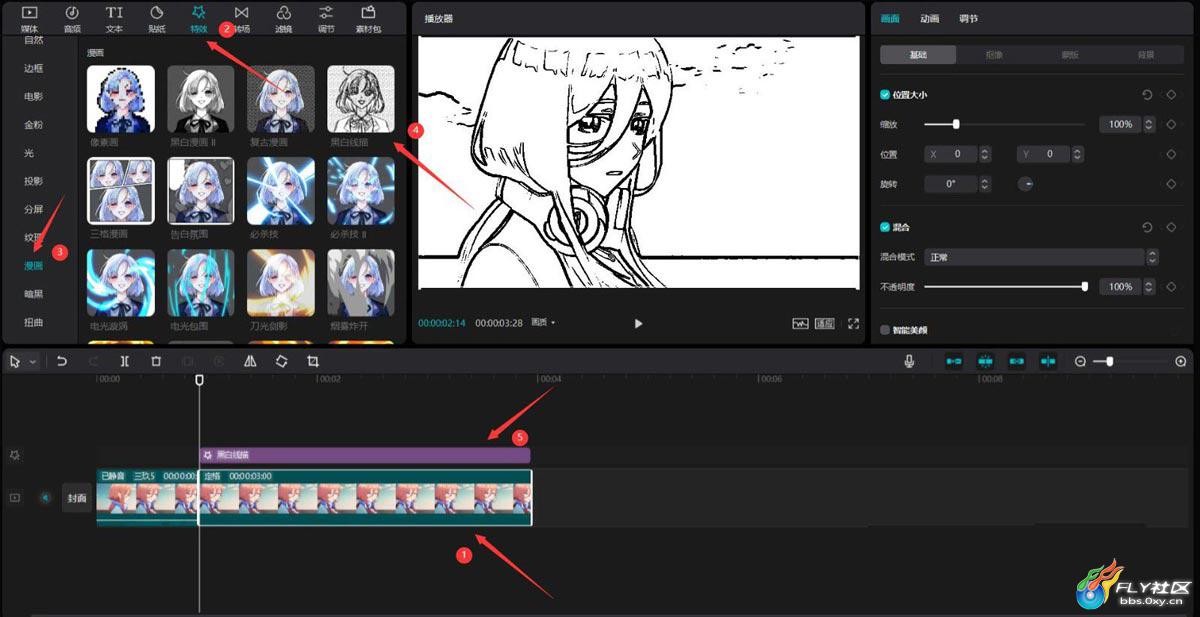1200x617 pixels.
Task: Select the 电影 effects category
Action: pyautogui.click(x=34, y=96)
